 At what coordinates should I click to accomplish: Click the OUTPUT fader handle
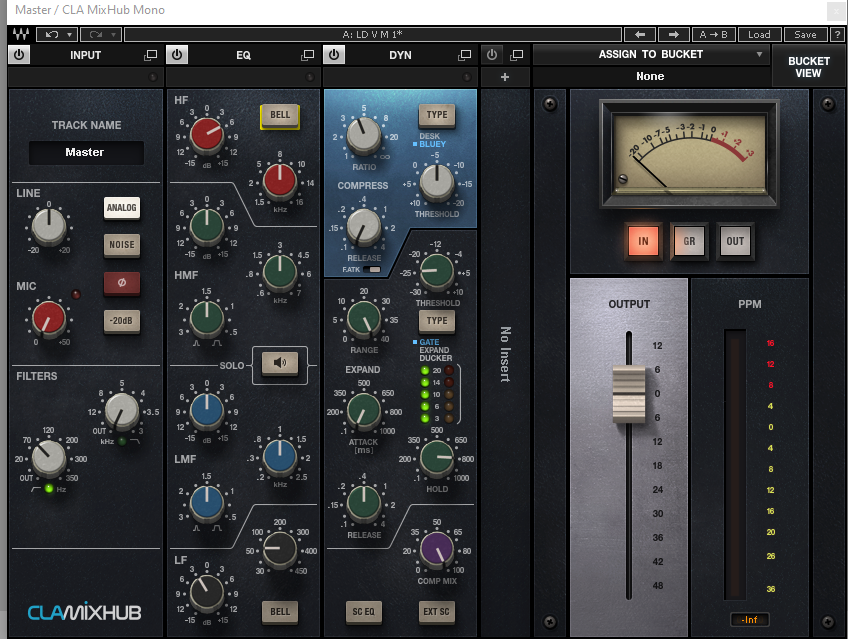629,393
